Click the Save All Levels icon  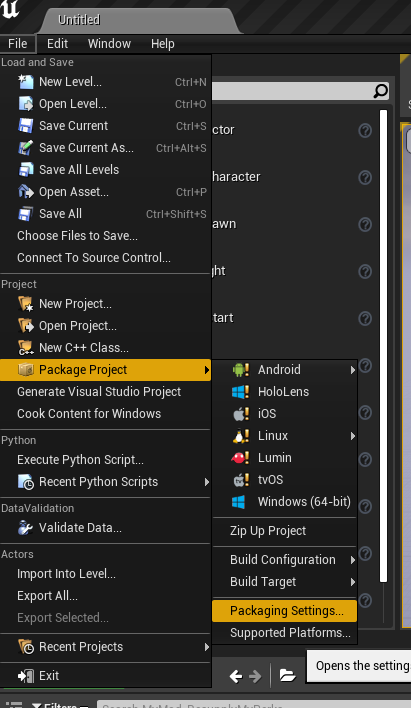pos(26,170)
